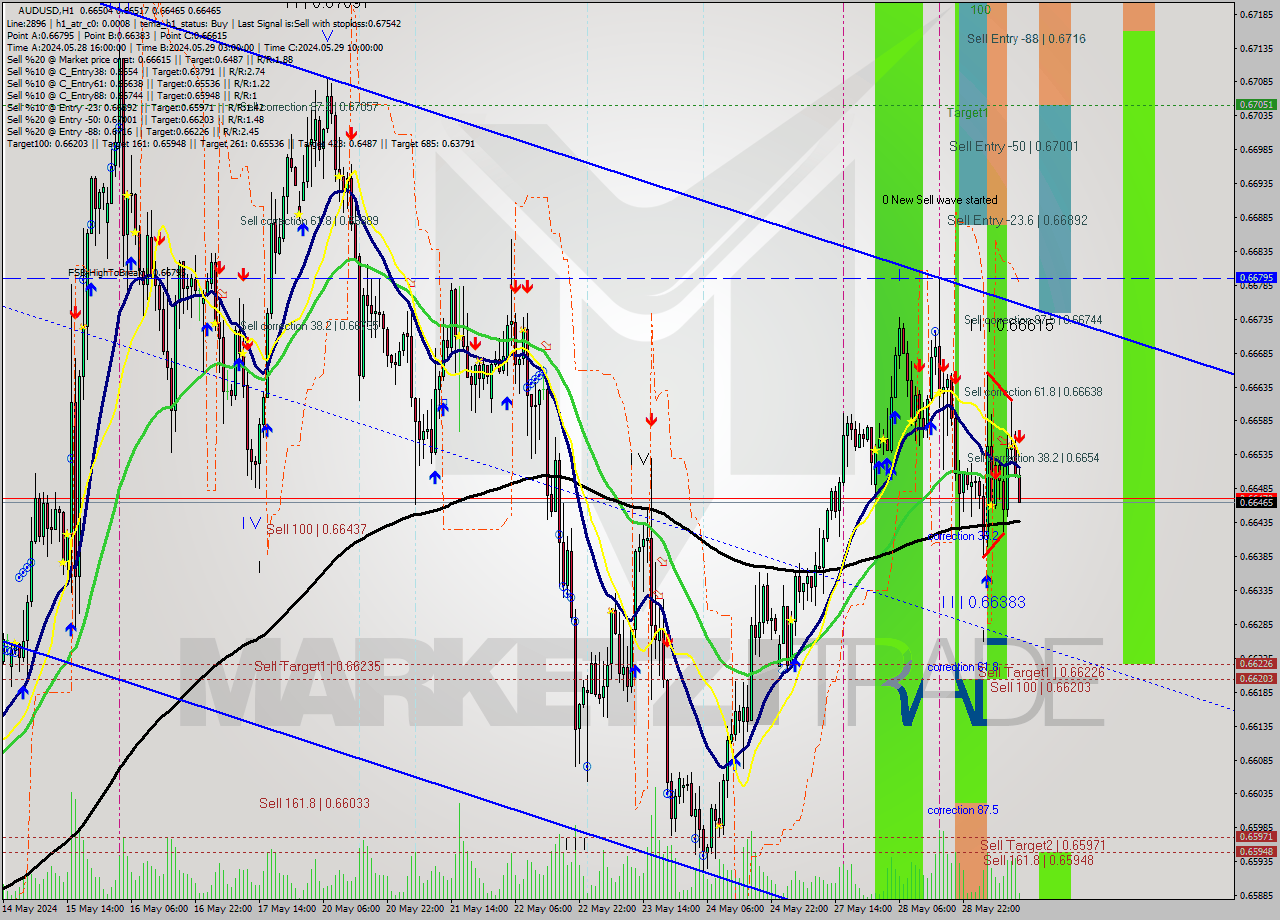The height and width of the screenshot is (920, 1280).
Task: Click the current price tag 0.66465 on axis
Action: [1256, 502]
